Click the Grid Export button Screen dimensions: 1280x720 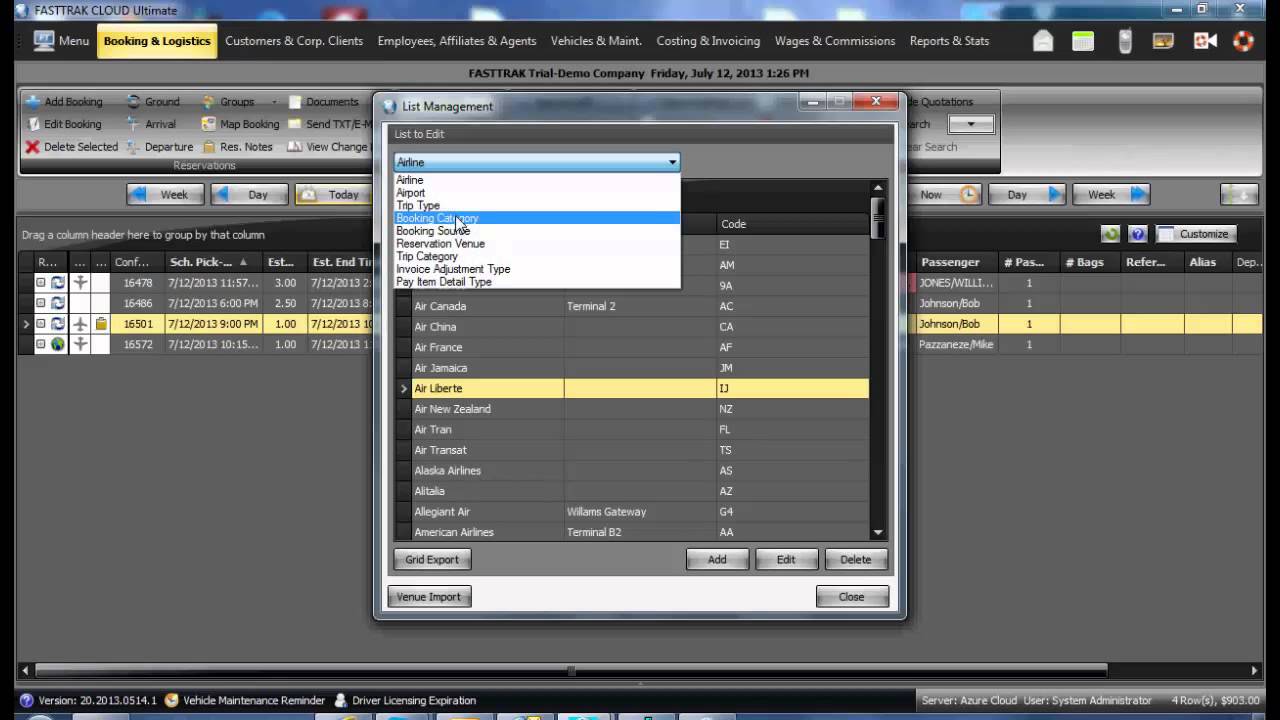click(x=432, y=560)
